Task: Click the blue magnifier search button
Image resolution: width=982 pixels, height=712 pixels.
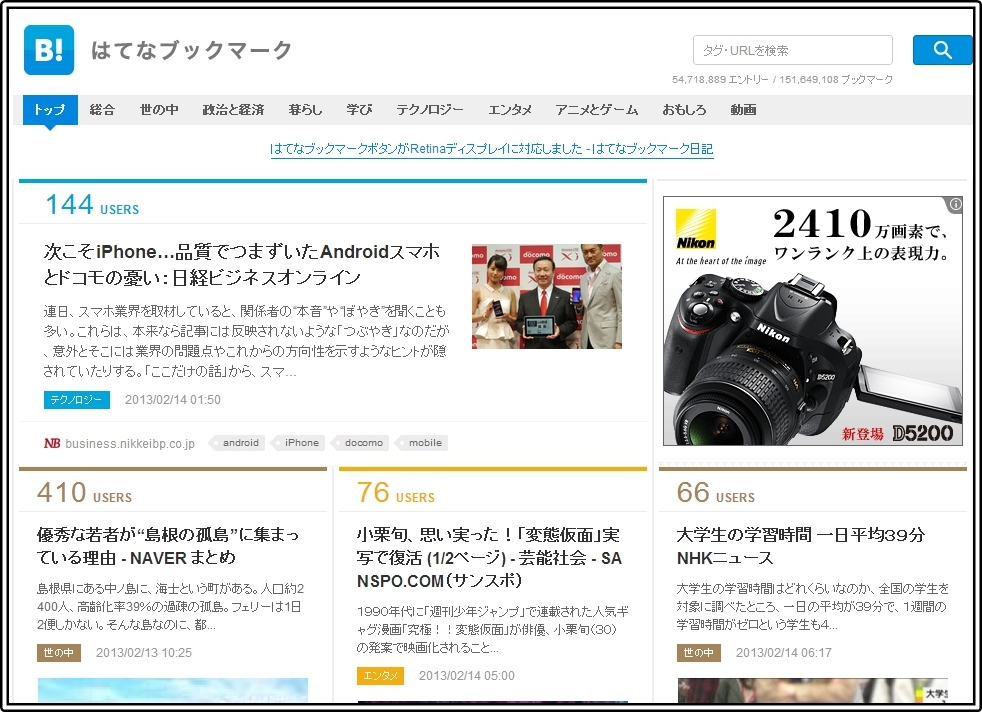Action: pos(942,50)
